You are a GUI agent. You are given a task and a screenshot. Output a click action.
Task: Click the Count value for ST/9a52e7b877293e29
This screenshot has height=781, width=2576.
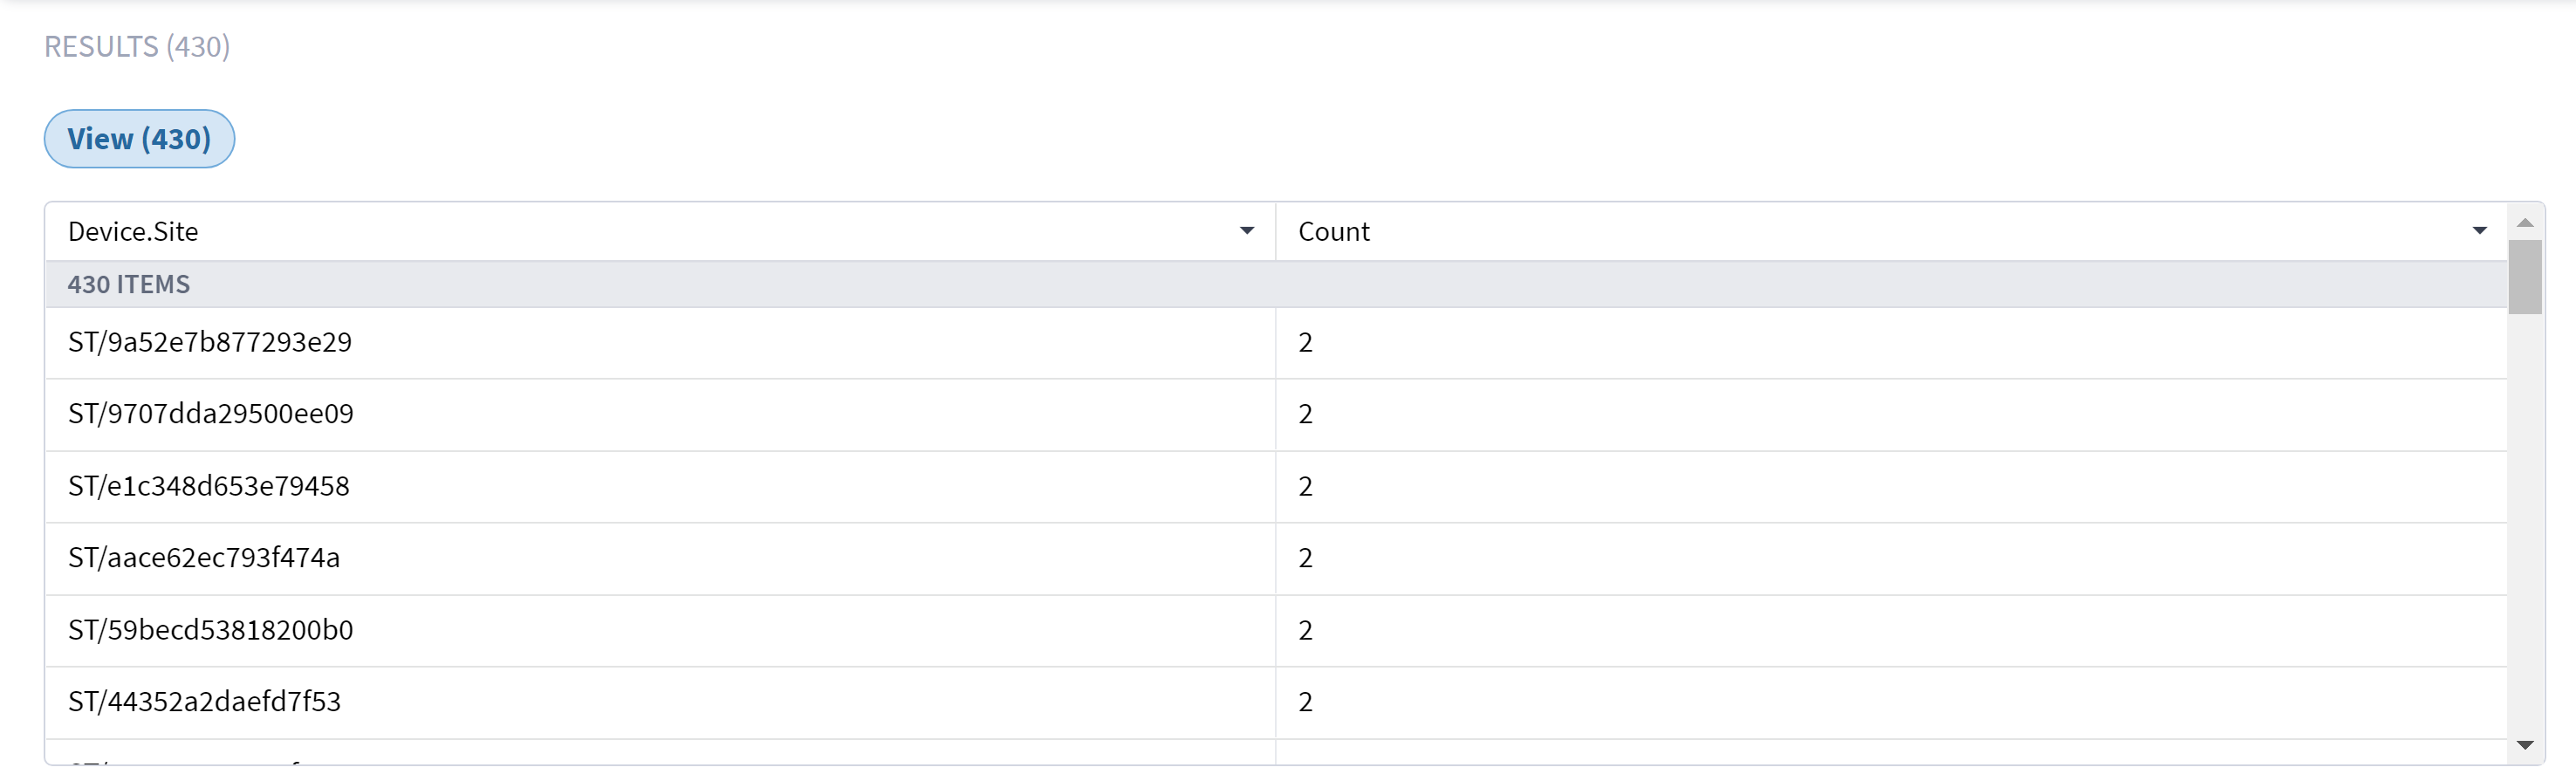[1305, 342]
